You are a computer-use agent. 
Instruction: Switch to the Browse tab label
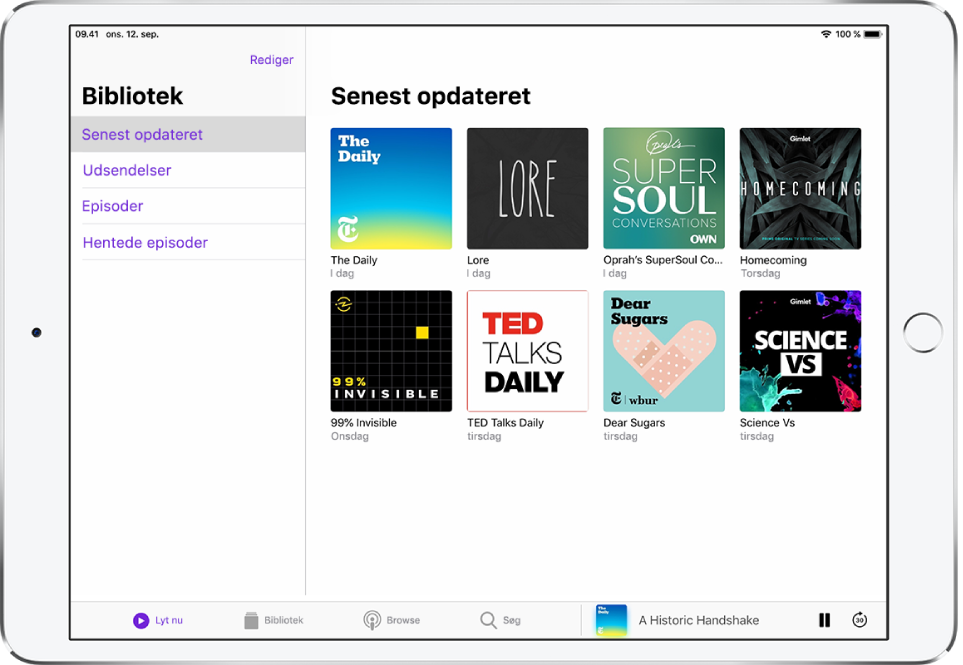tap(404, 620)
